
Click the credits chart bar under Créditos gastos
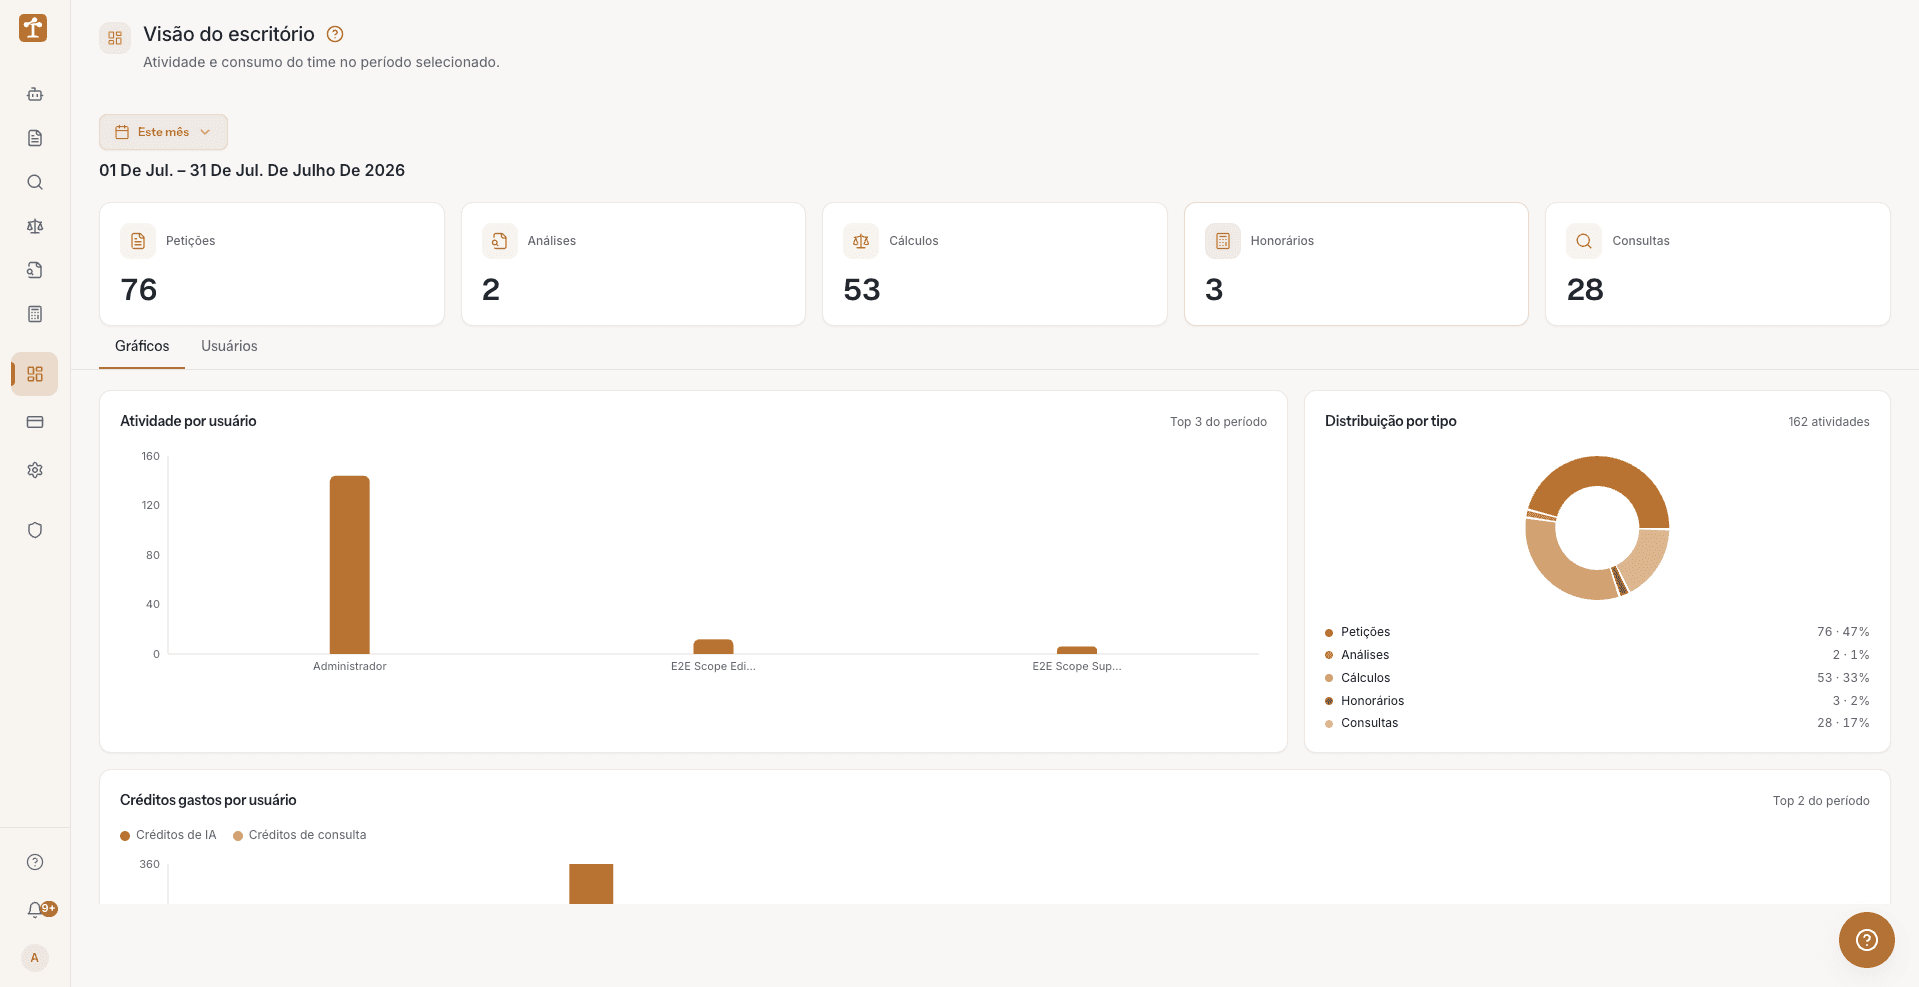pyautogui.click(x=591, y=884)
